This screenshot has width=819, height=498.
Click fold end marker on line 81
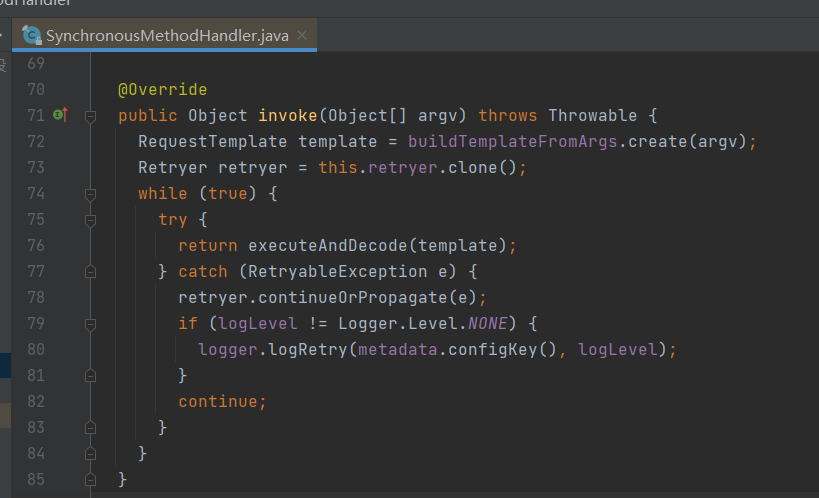(x=90, y=376)
